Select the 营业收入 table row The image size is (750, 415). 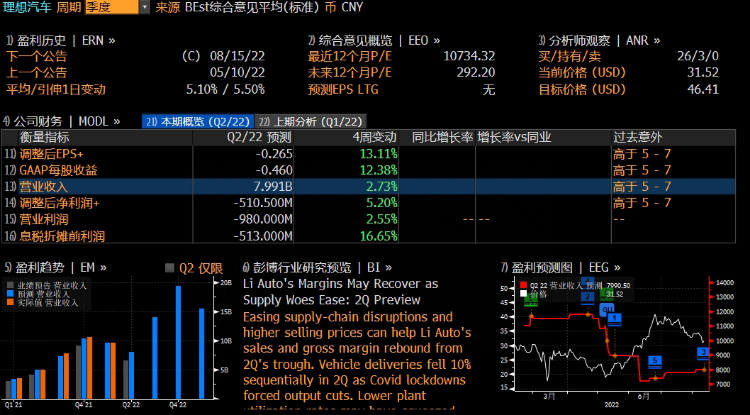coord(368,186)
